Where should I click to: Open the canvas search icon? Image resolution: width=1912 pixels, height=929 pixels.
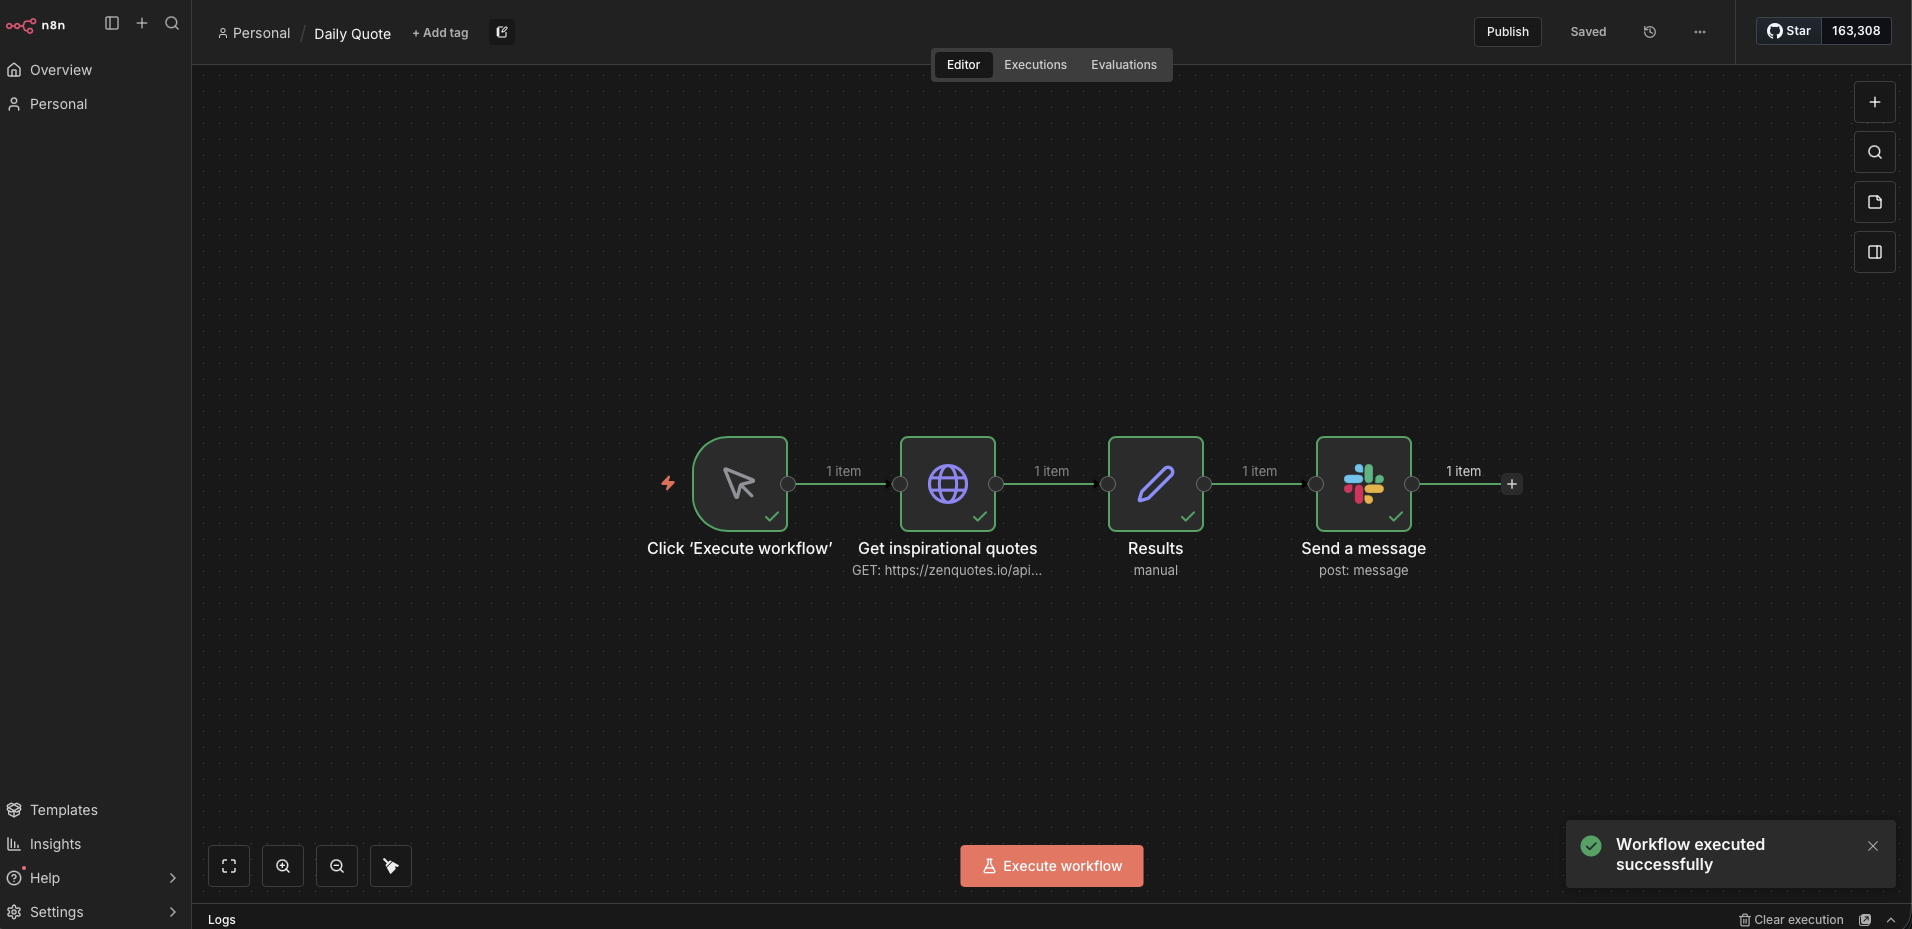click(x=1875, y=152)
